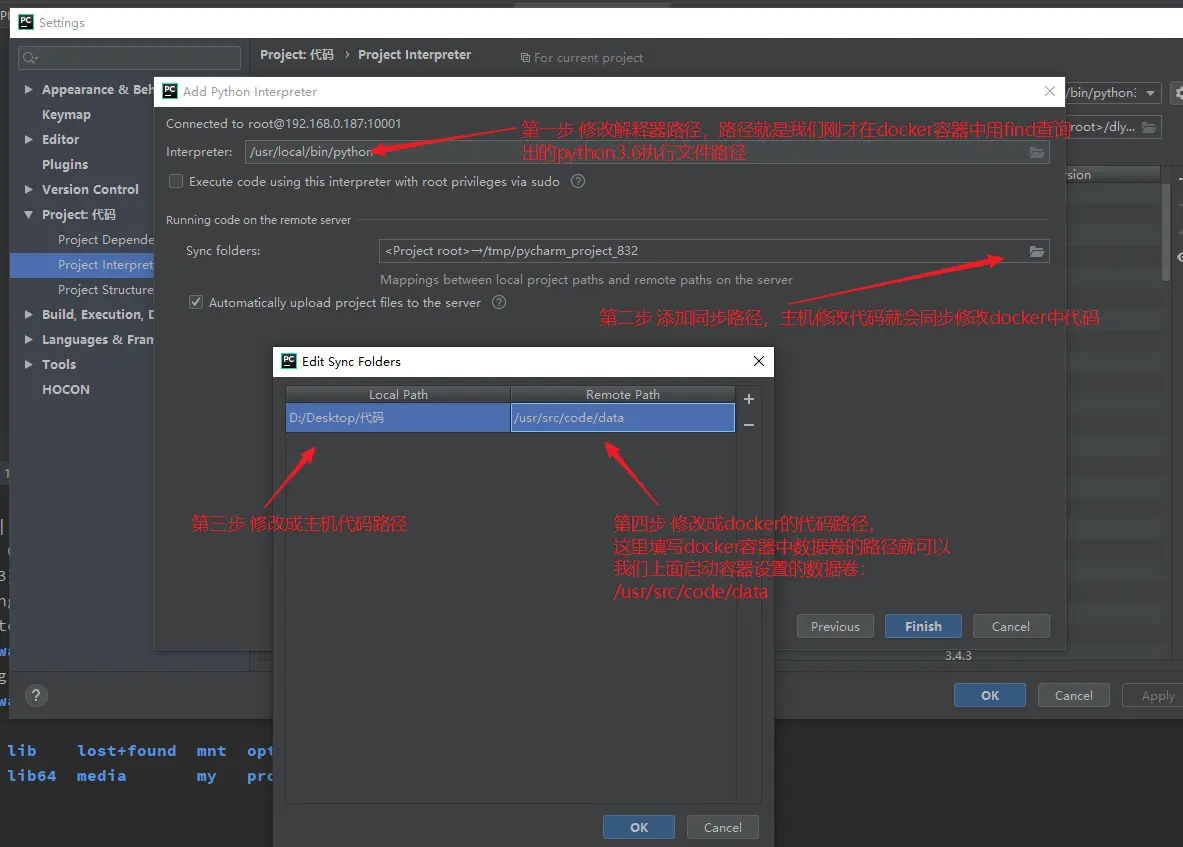Expand the Tools section in sidebar

point(28,364)
